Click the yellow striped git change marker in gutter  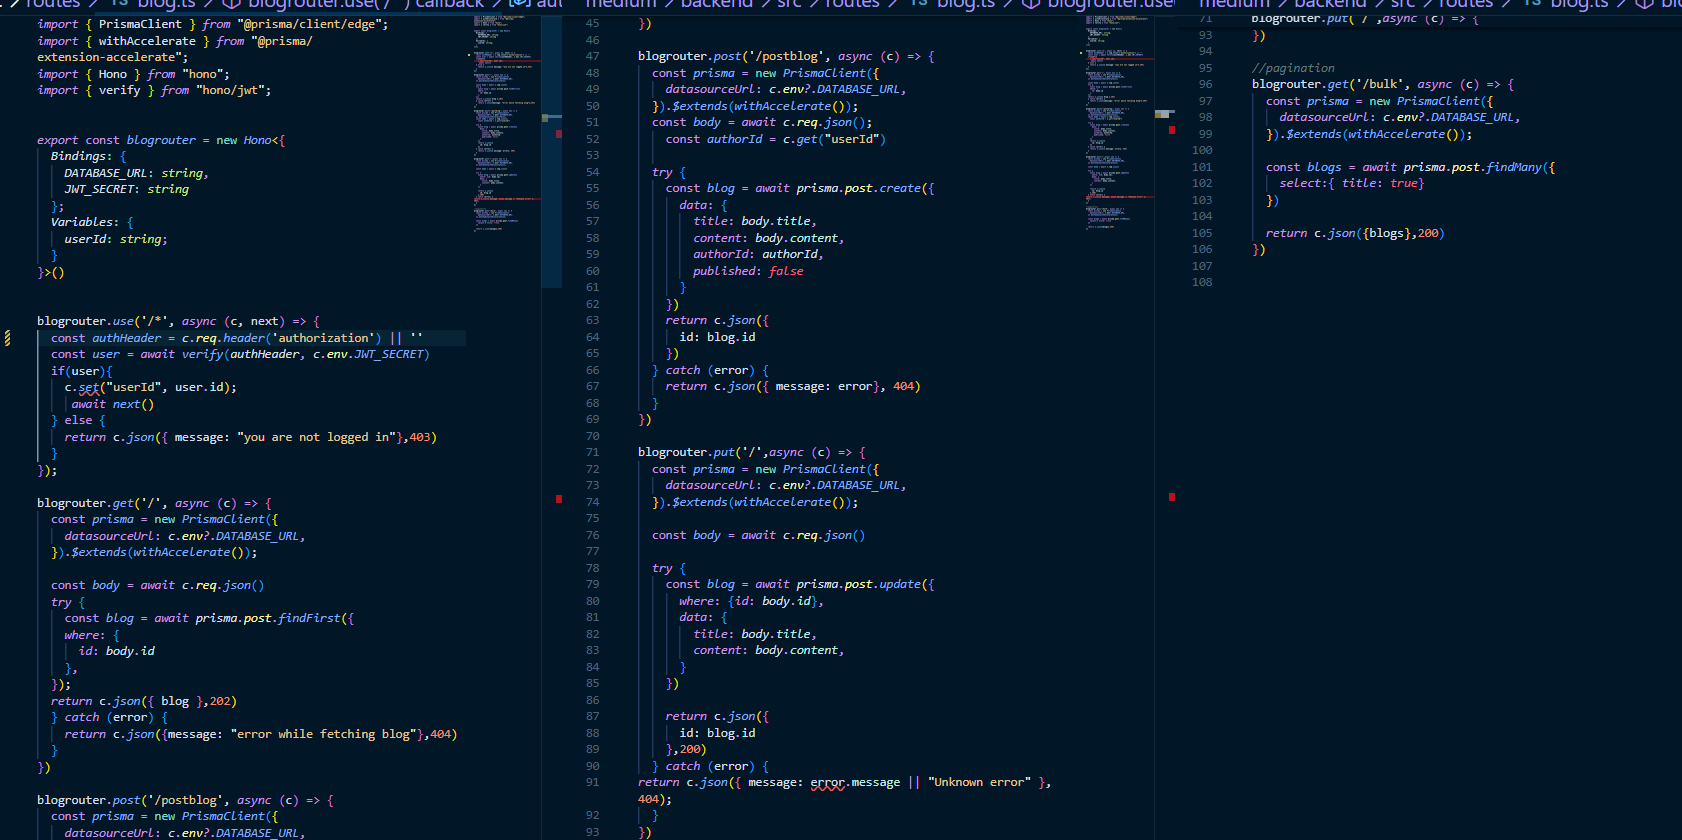pos(8,338)
